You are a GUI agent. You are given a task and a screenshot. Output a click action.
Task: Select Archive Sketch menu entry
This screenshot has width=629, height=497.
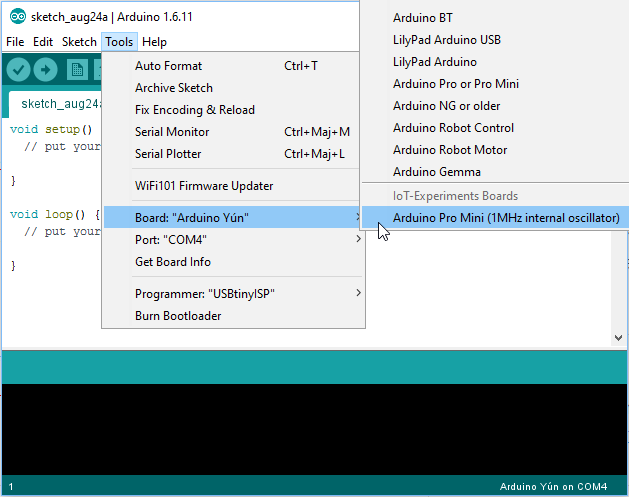click(231, 88)
